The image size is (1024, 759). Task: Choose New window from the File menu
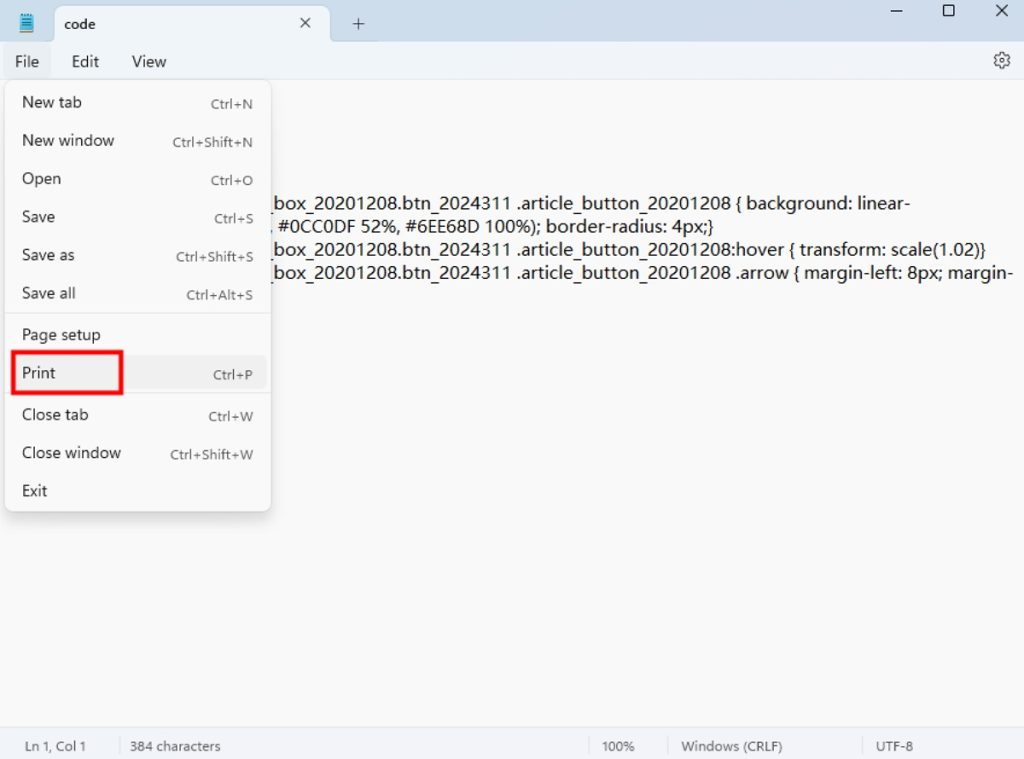68,140
